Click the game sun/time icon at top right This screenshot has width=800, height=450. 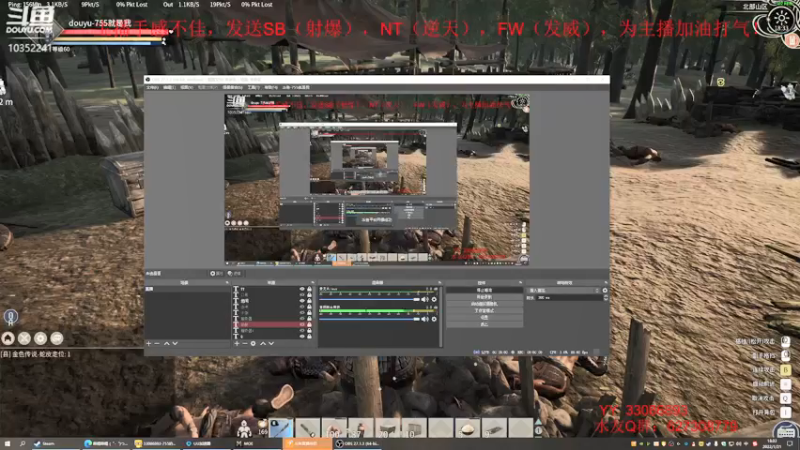[781, 19]
